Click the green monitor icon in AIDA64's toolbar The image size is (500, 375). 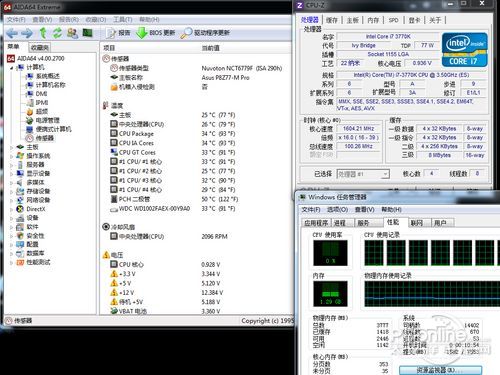(x=87, y=33)
